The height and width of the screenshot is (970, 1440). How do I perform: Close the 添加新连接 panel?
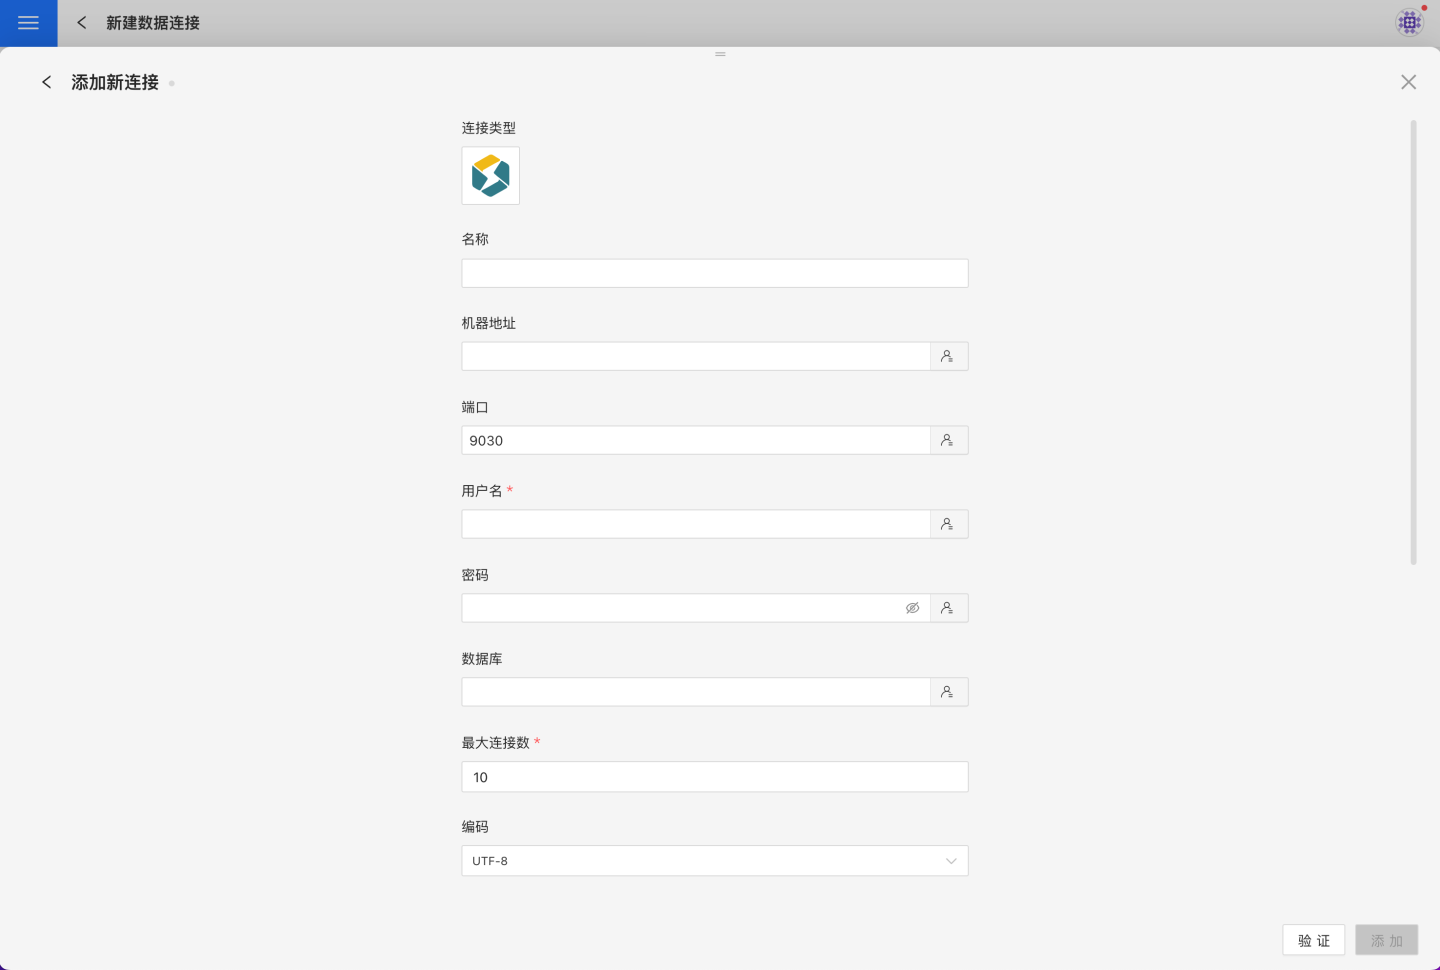tap(1408, 82)
